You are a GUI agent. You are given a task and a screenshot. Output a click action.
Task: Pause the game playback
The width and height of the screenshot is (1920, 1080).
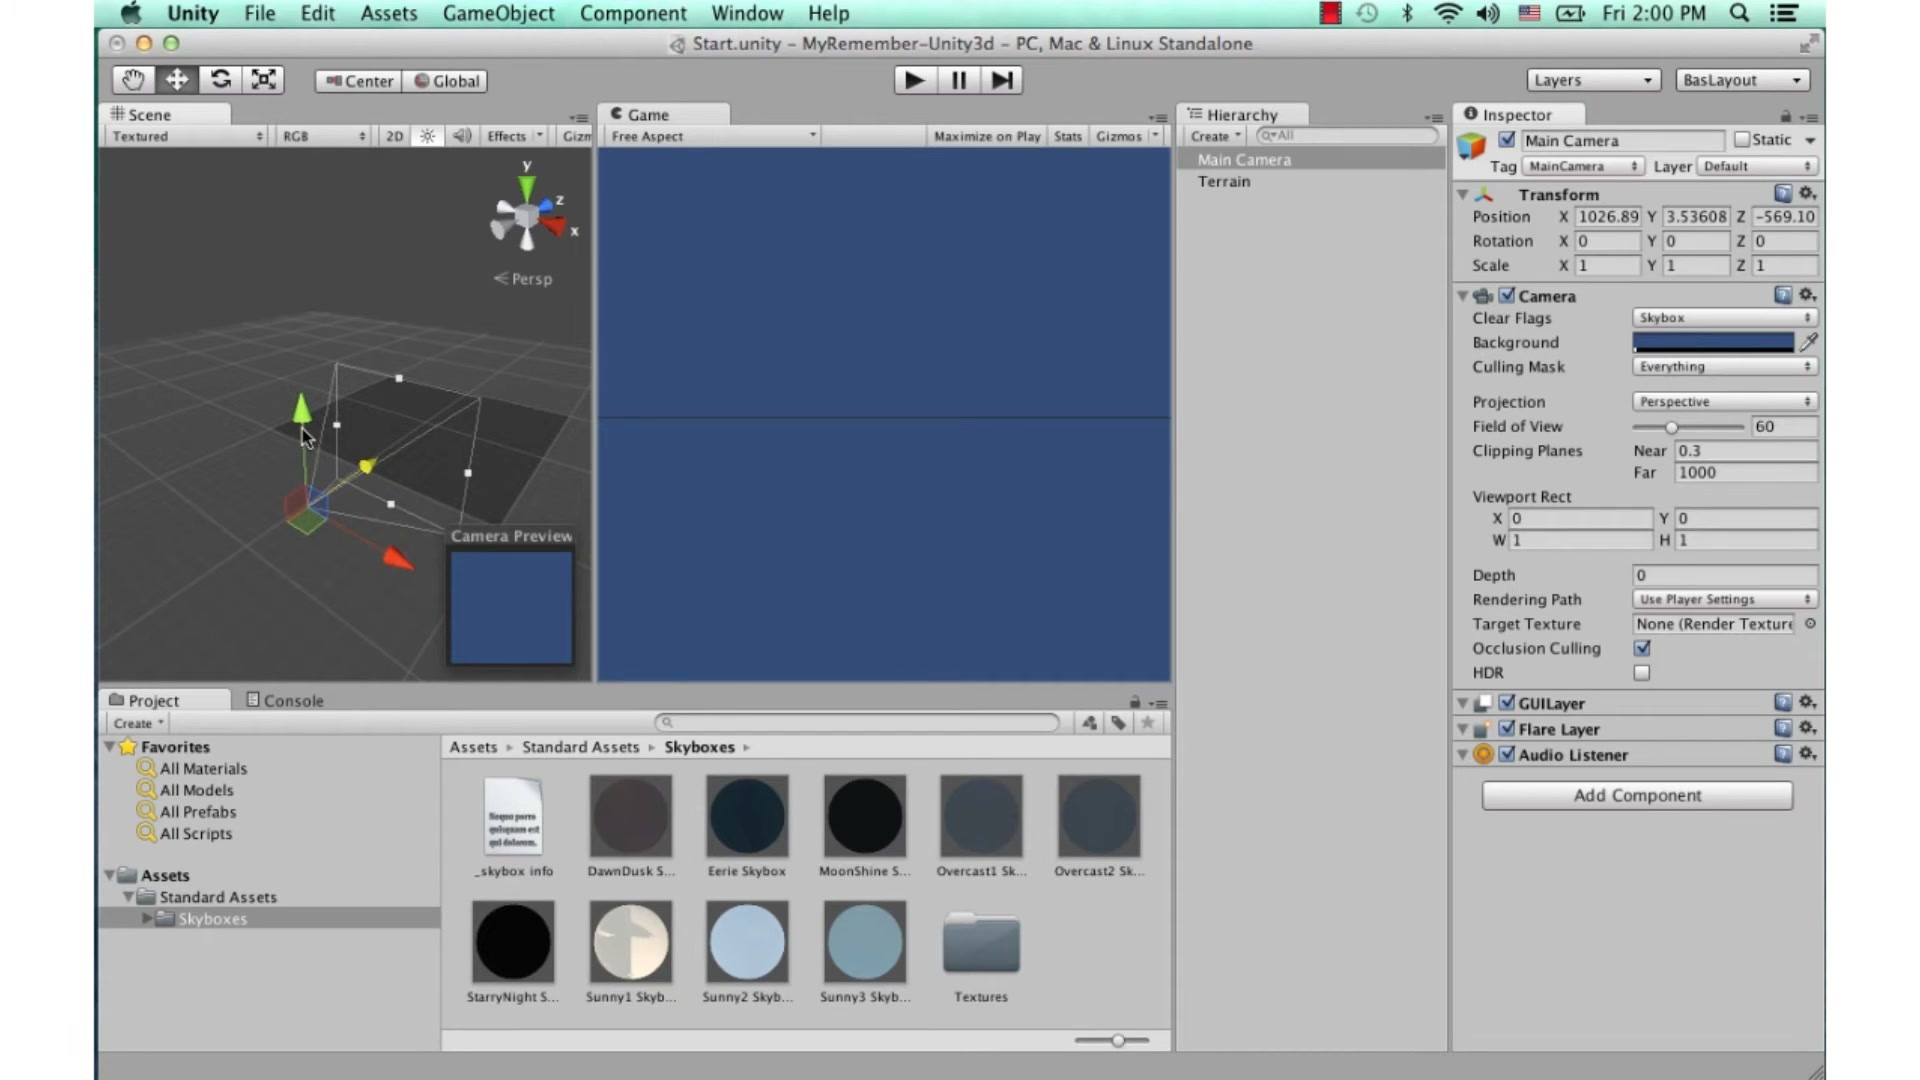(x=958, y=80)
